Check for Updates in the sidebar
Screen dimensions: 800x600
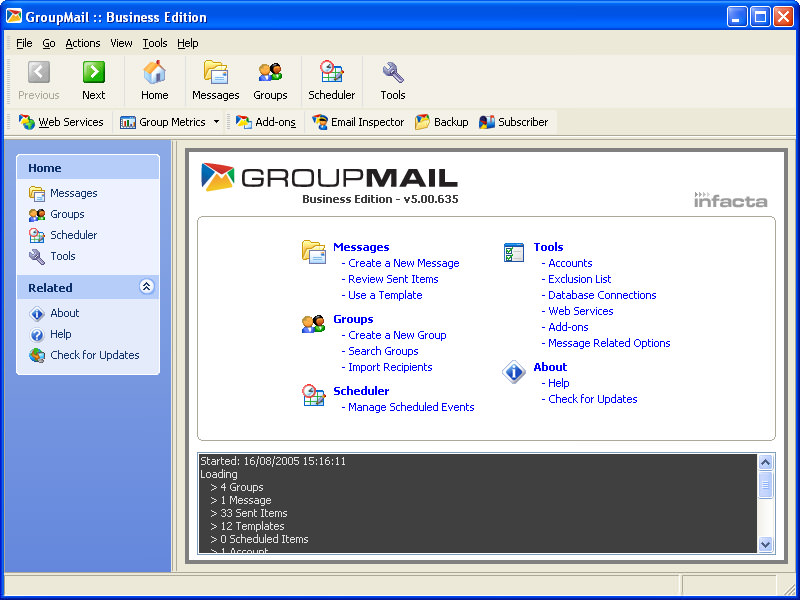(x=84, y=355)
